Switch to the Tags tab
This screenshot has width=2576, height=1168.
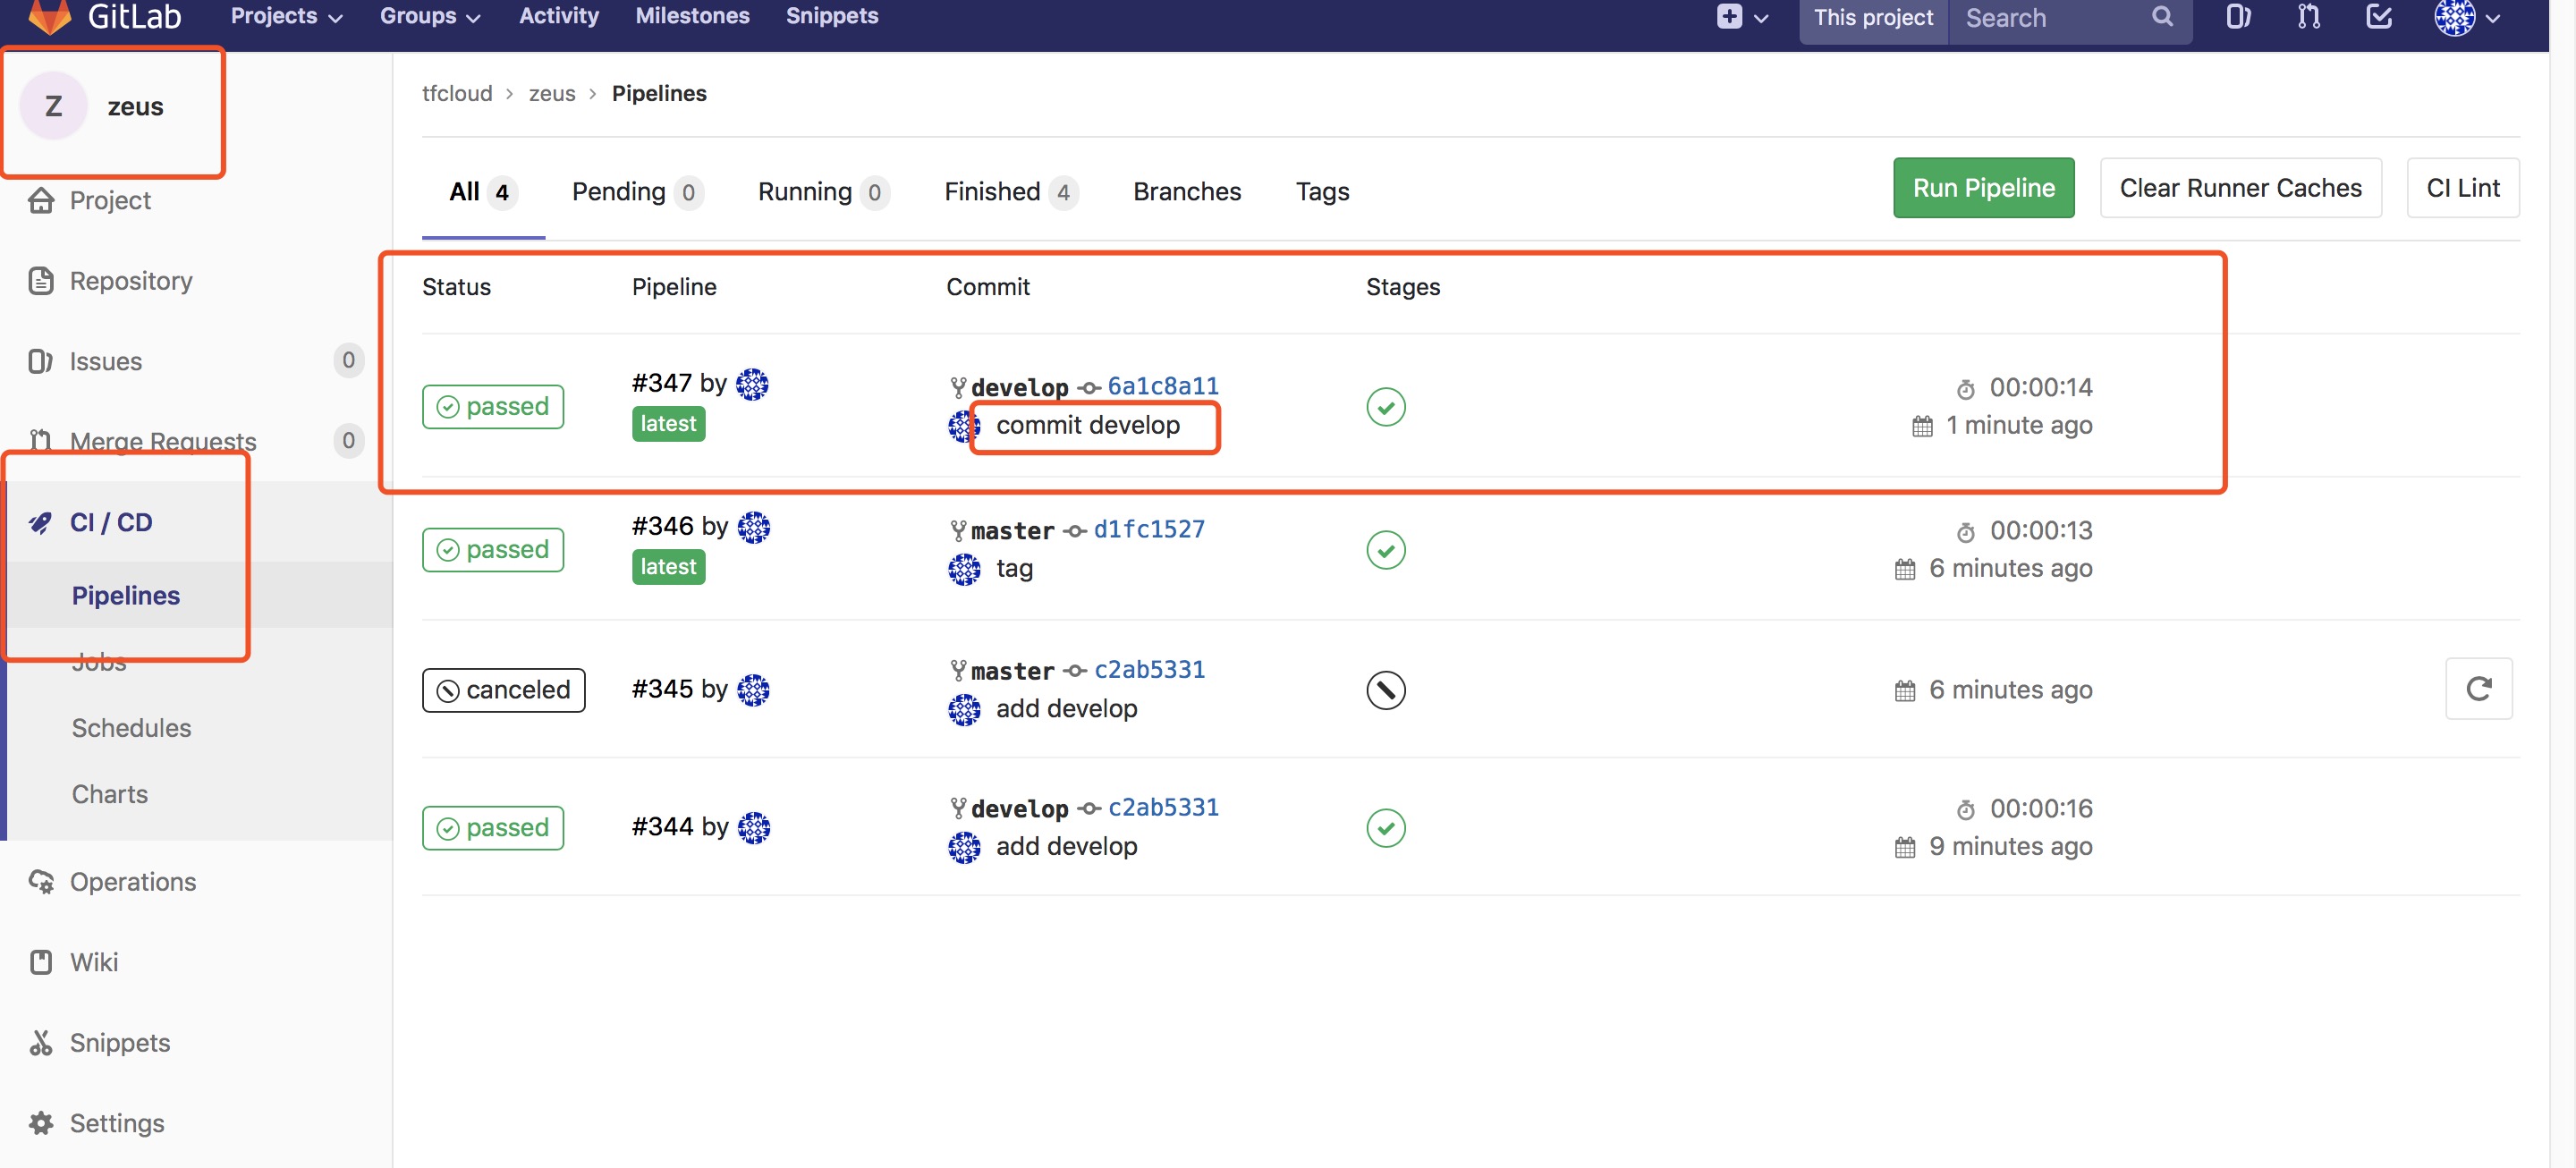click(1322, 192)
